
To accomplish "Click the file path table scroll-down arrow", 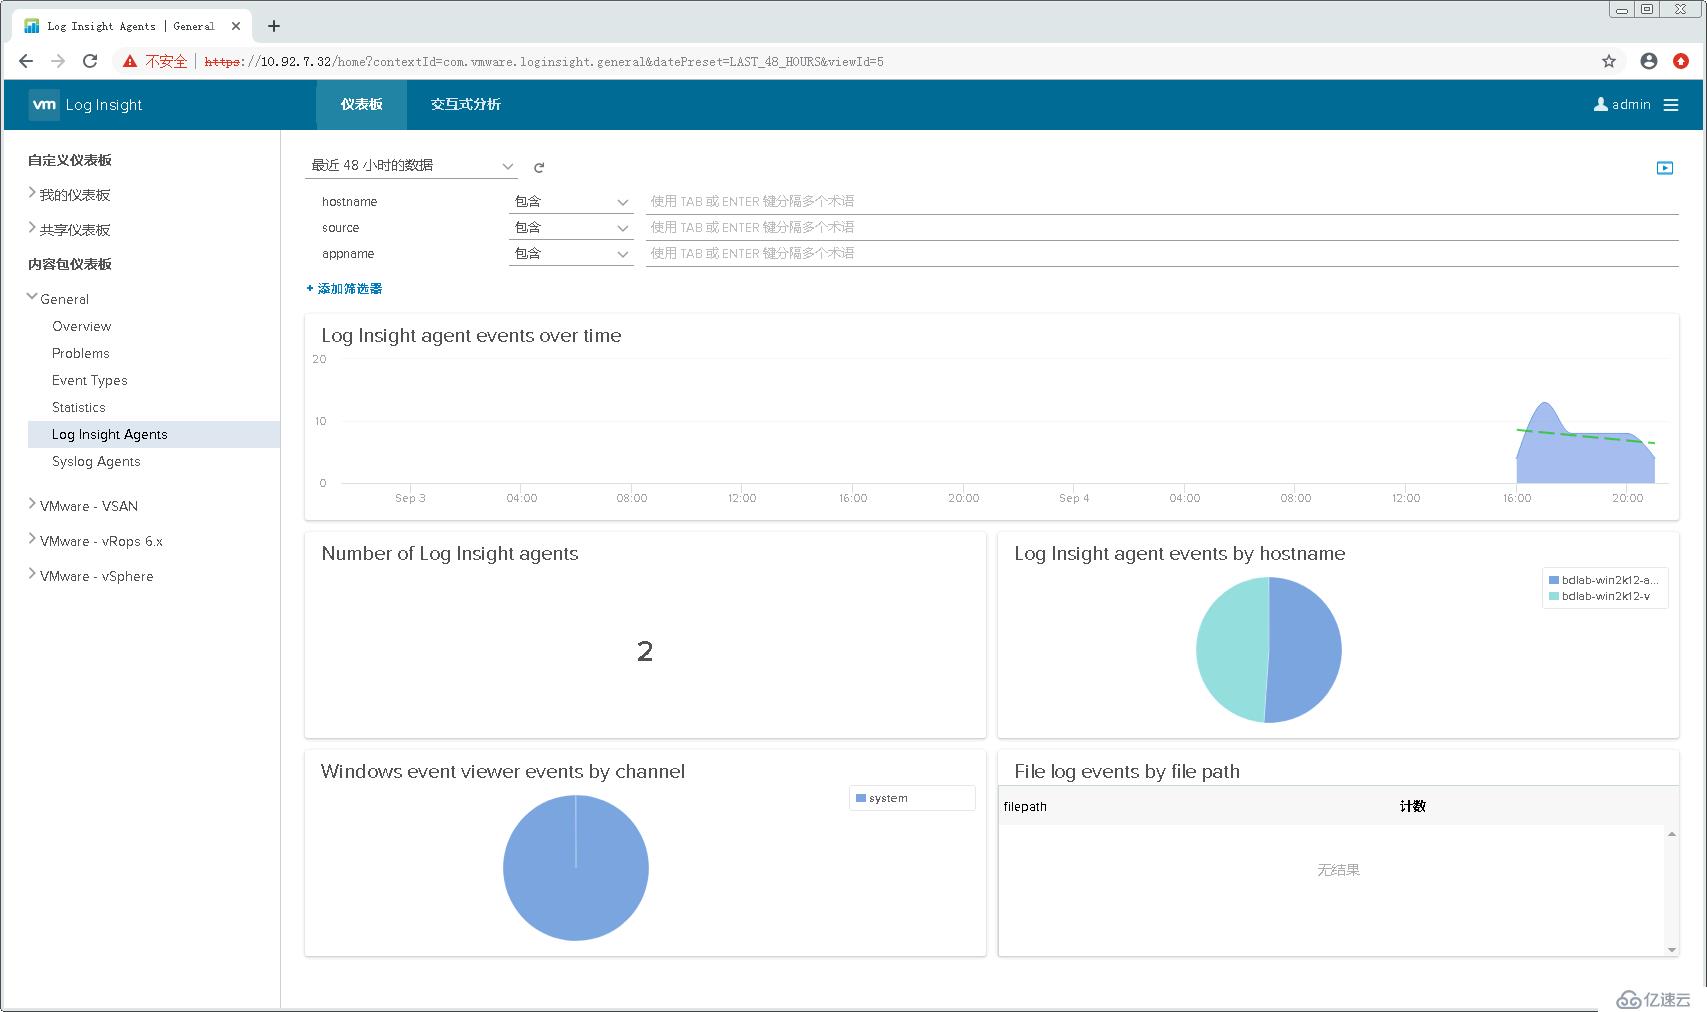I will point(1672,950).
